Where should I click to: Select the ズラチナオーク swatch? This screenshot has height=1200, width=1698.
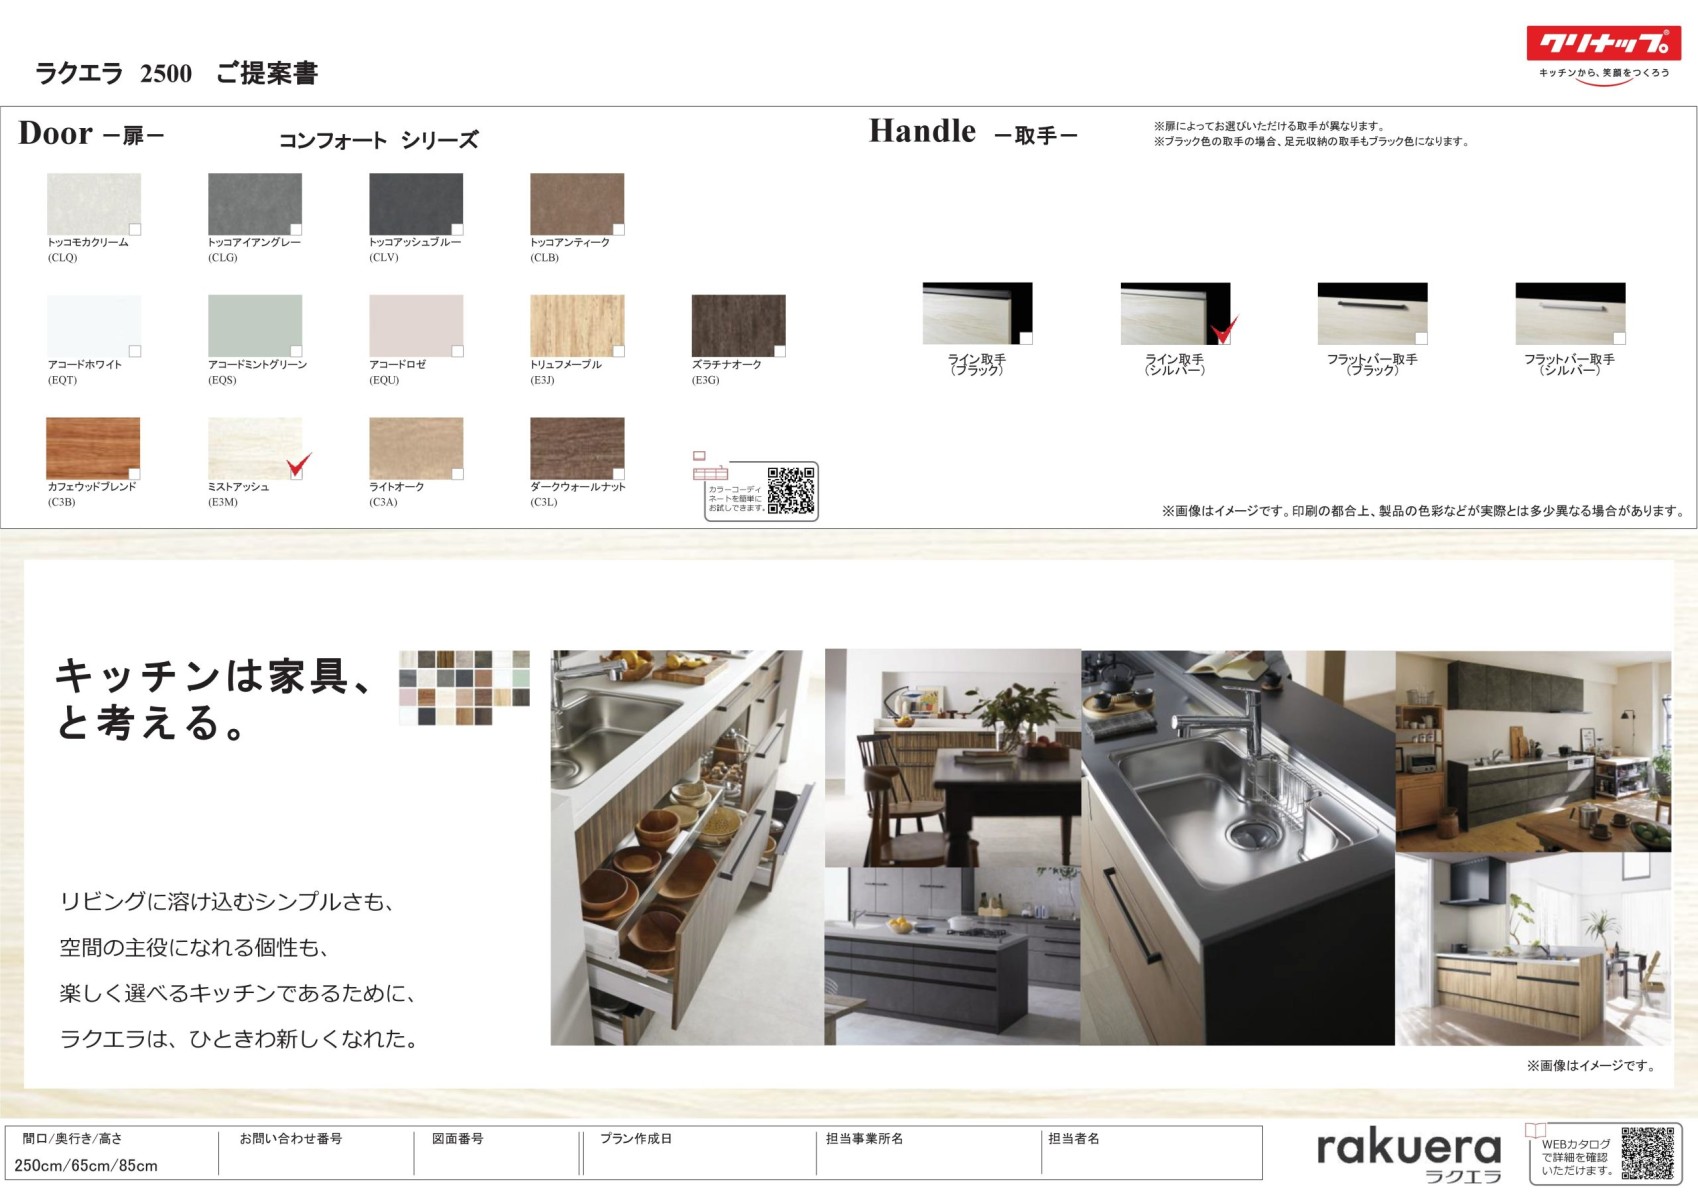coord(739,326)
